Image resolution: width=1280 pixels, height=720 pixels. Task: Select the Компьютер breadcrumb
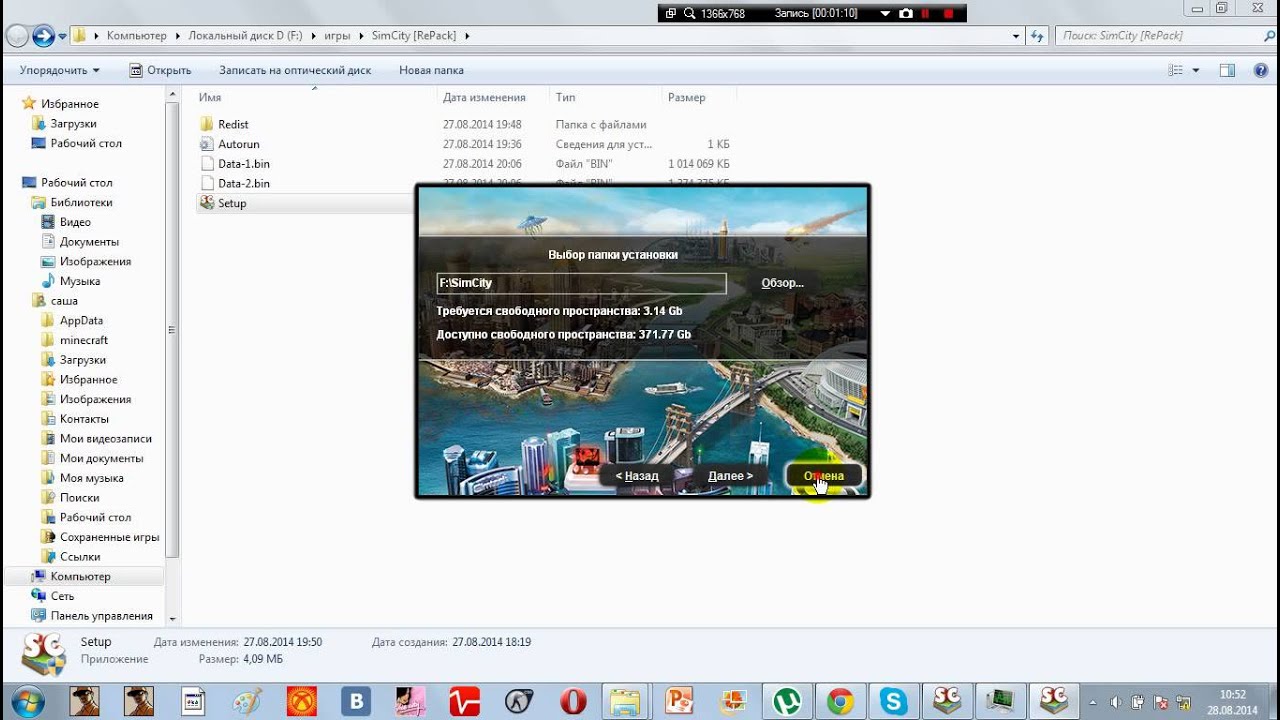coord(137,36)
